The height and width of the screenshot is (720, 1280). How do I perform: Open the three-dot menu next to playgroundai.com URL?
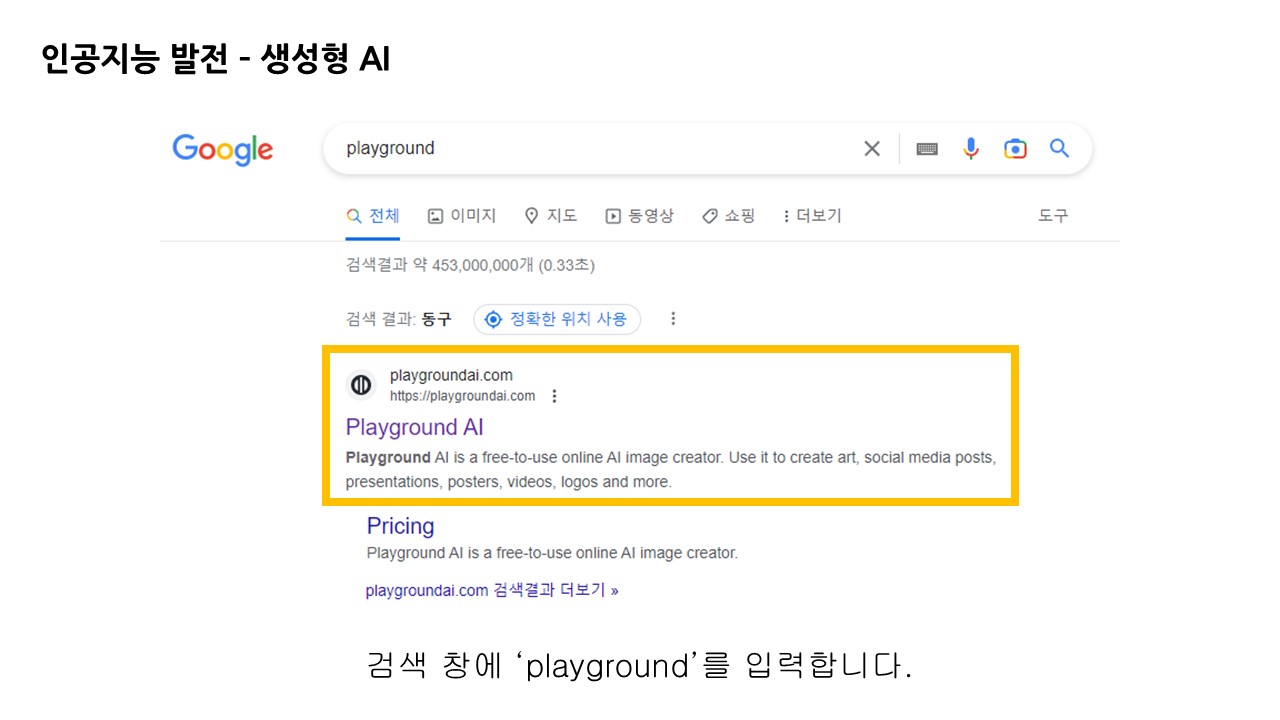(555, 396)
